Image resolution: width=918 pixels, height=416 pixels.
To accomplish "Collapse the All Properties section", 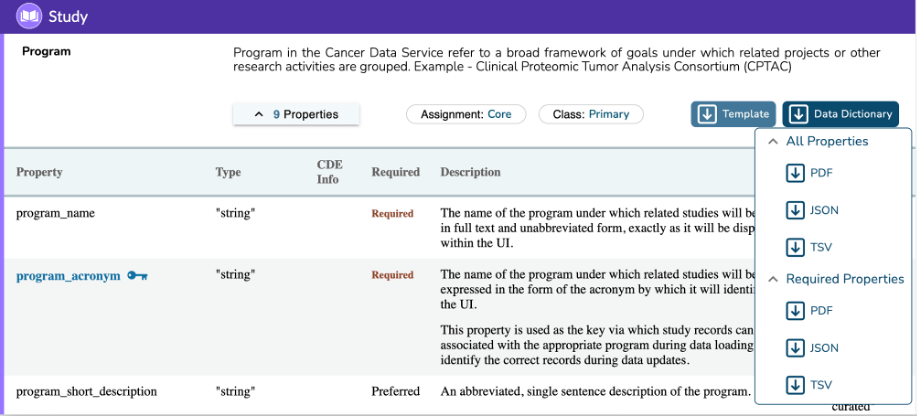I will point(772,142).
